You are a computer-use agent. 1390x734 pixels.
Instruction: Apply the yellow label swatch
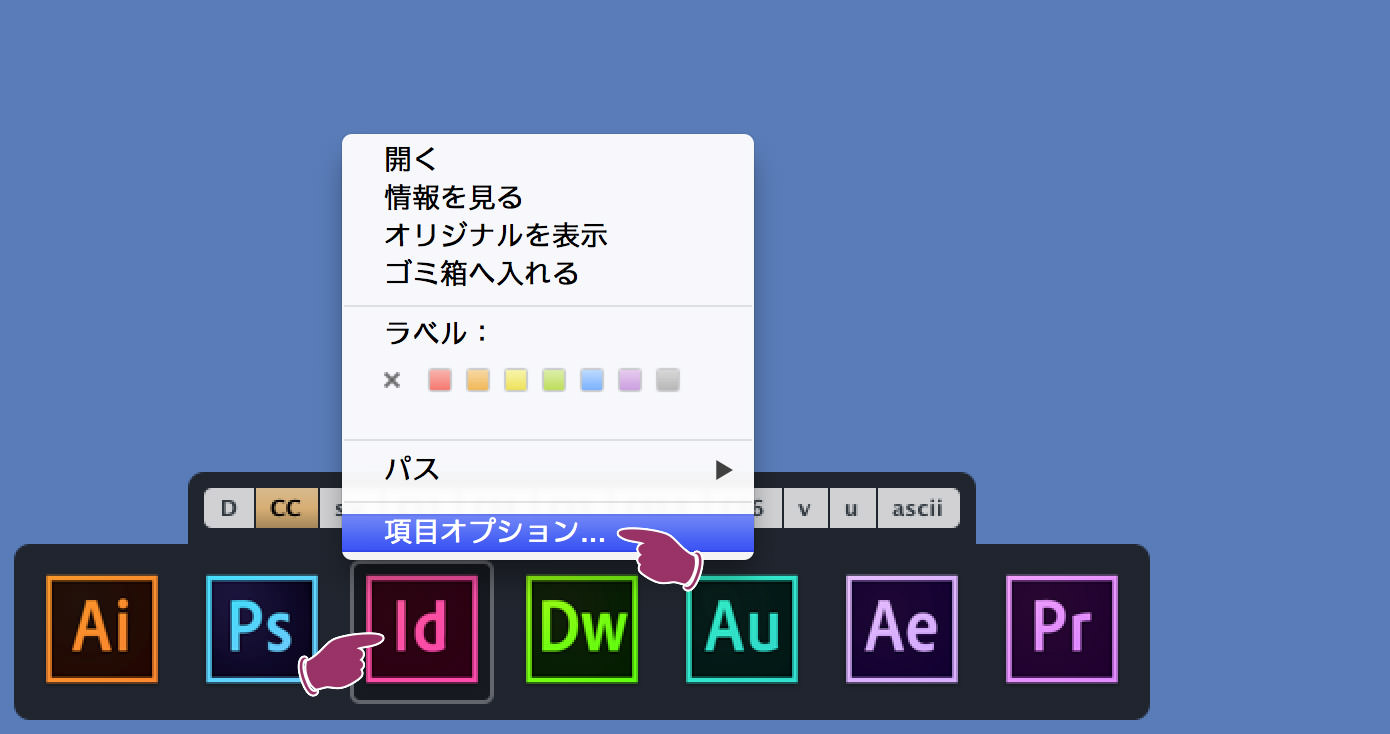(x=516, y=380)
